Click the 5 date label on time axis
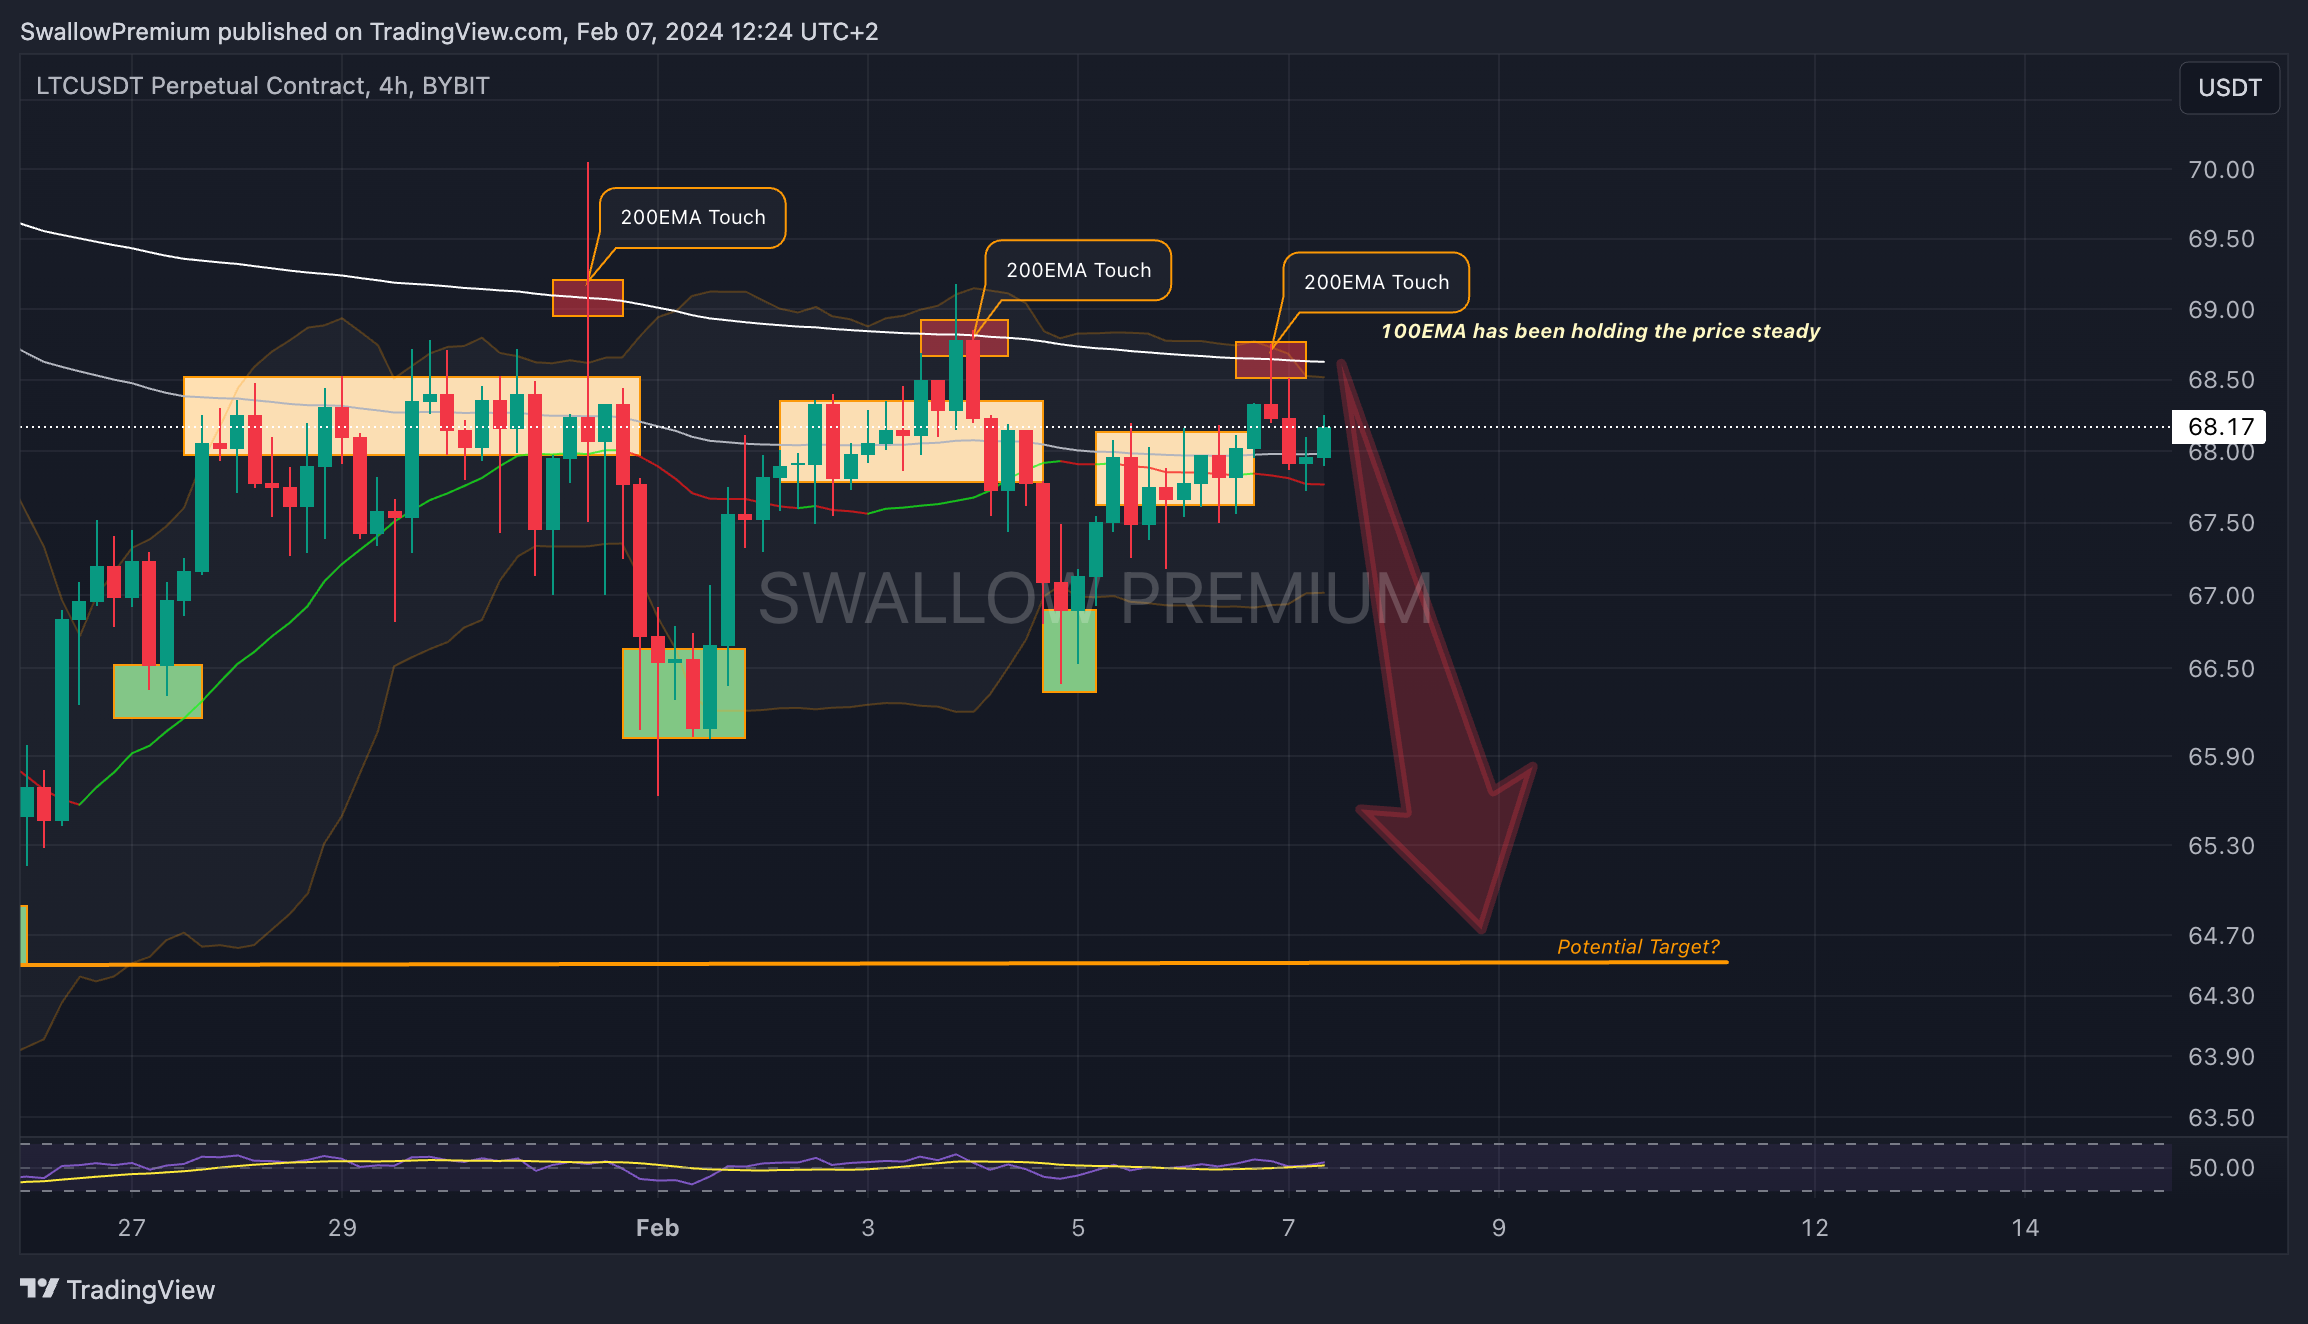This screenshot has height=1324, width=2308. point(1078,1228)
